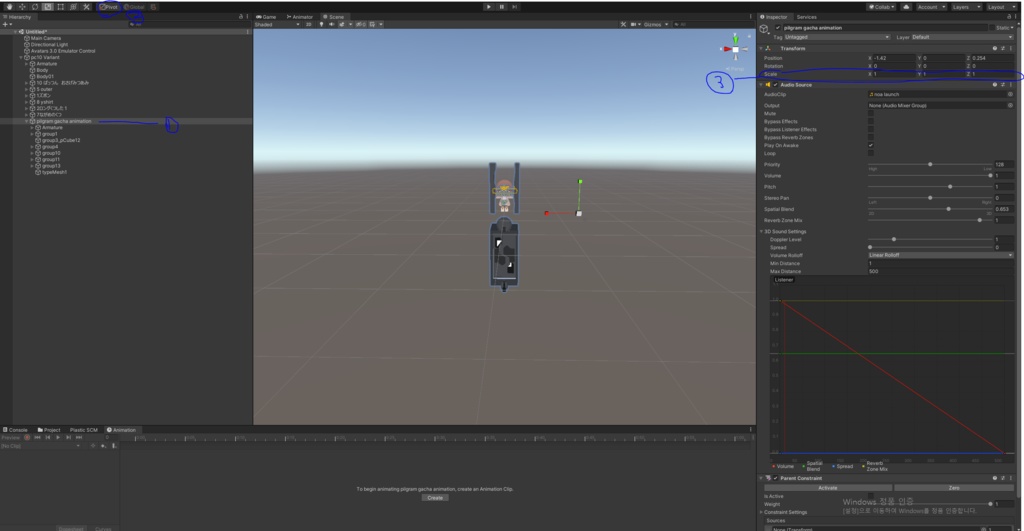Viewport: 1024px width, 531px height.
Task: Enable the Bypass Effects checkbox
Action: 871,121
